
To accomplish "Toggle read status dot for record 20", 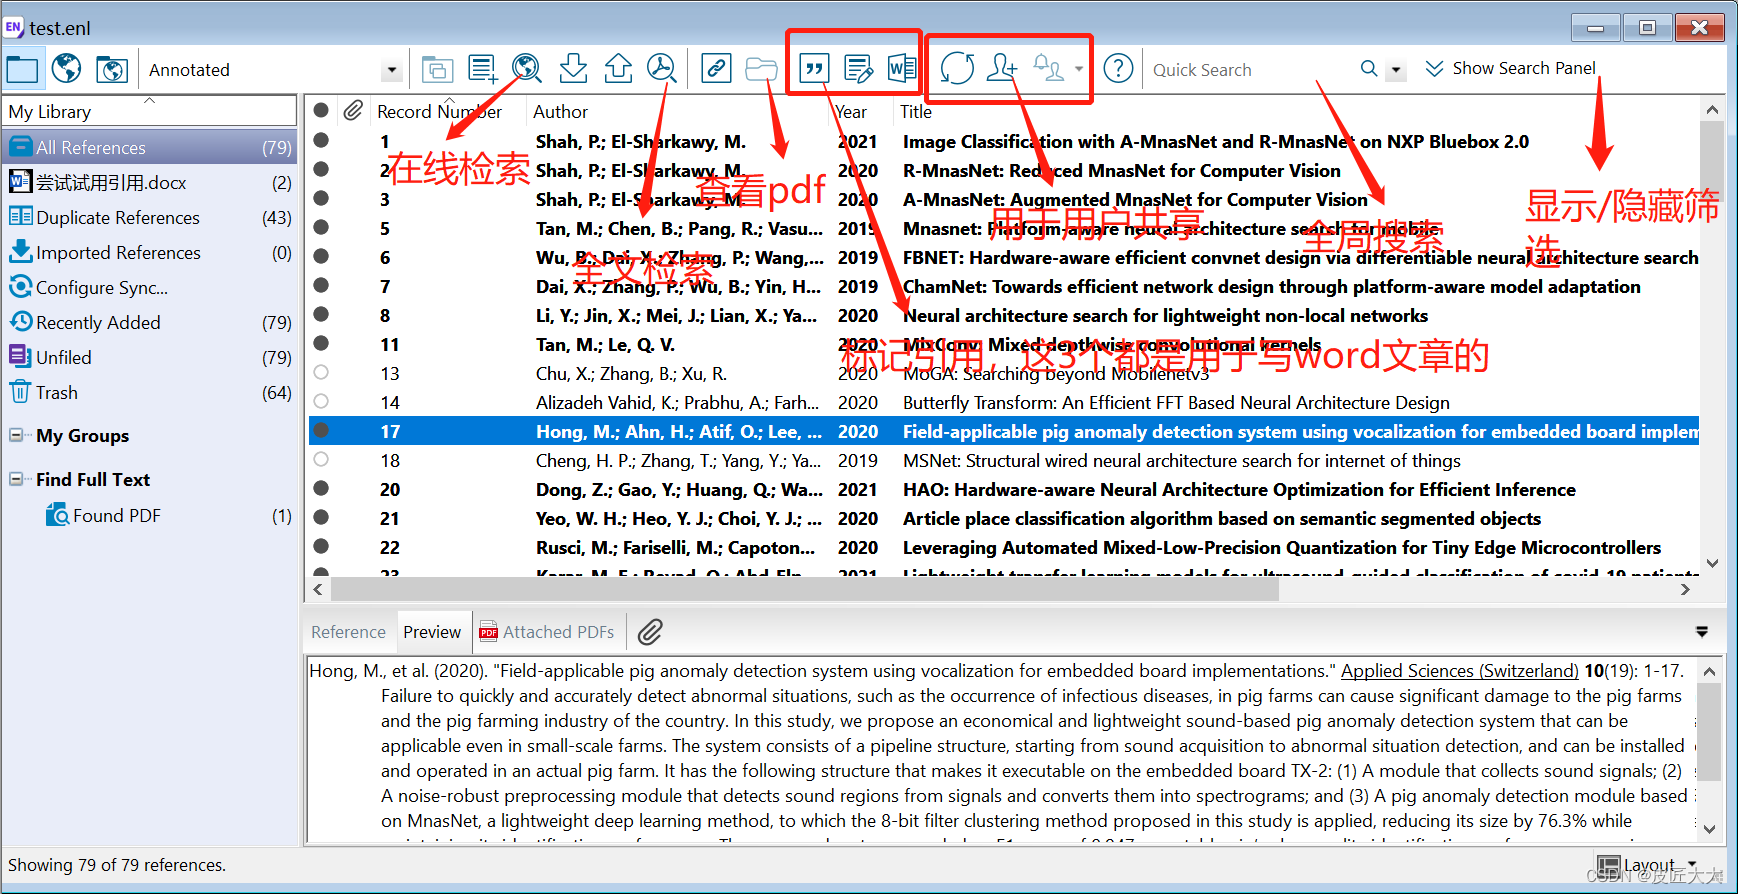I will pyautogui.click(x=321, y=488).
